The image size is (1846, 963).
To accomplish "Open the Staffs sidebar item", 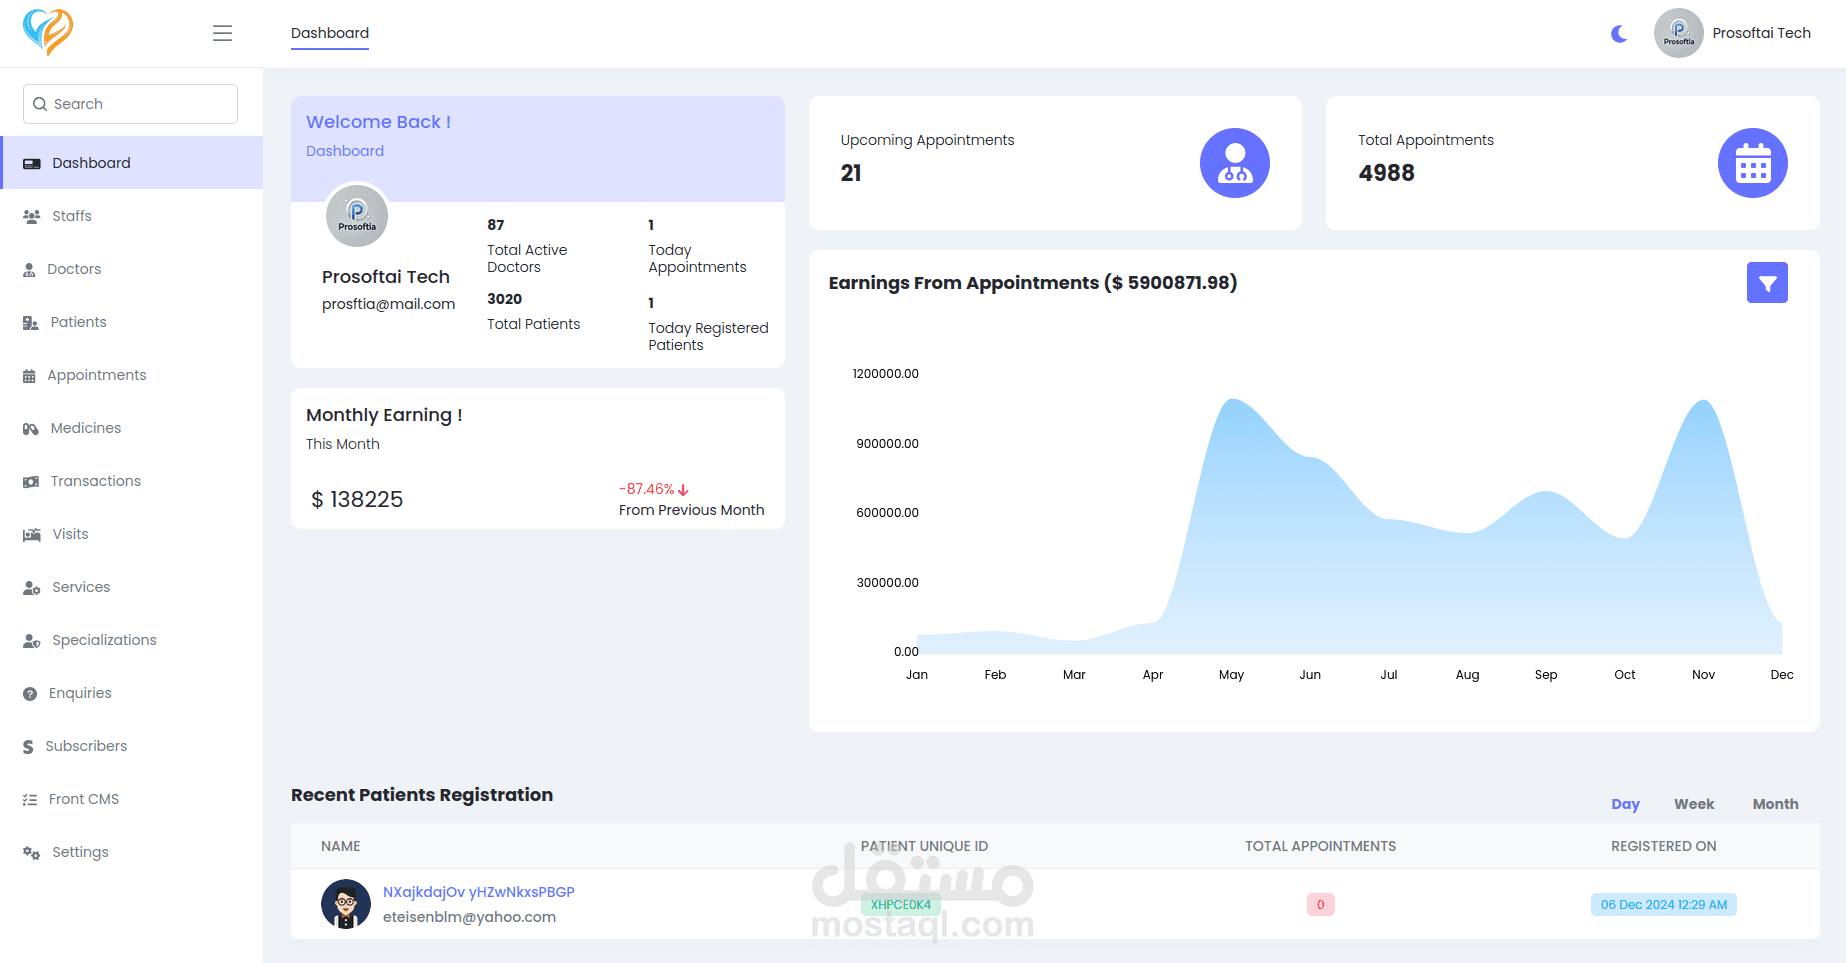I will [132, 216].
